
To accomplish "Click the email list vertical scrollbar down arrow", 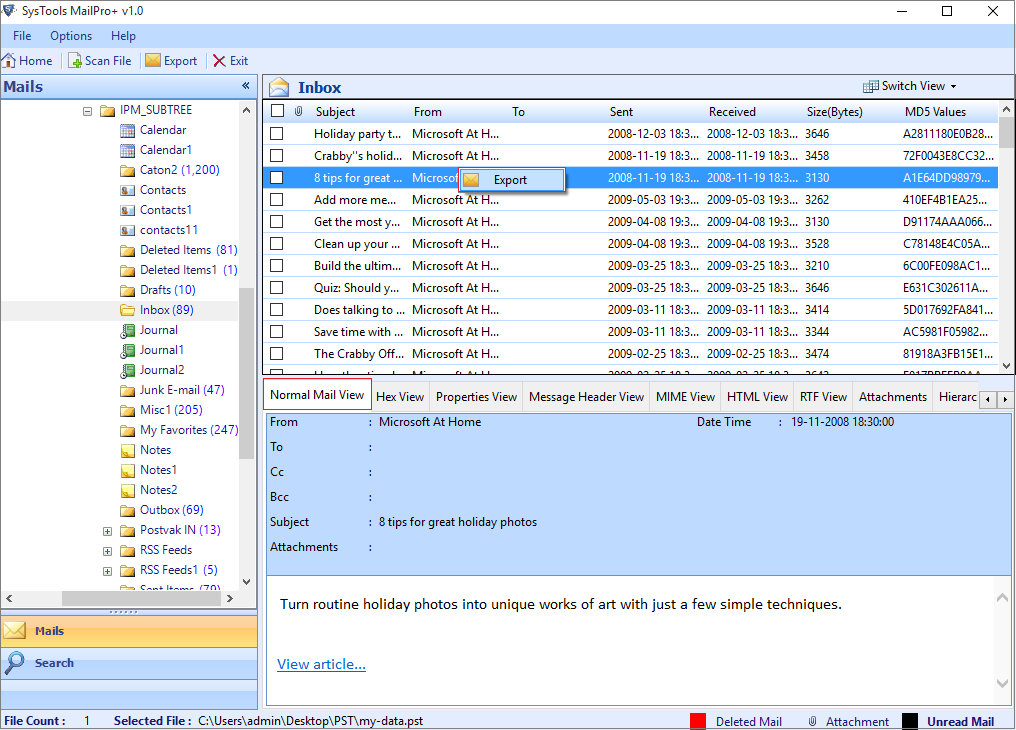I will (1006, 366).
